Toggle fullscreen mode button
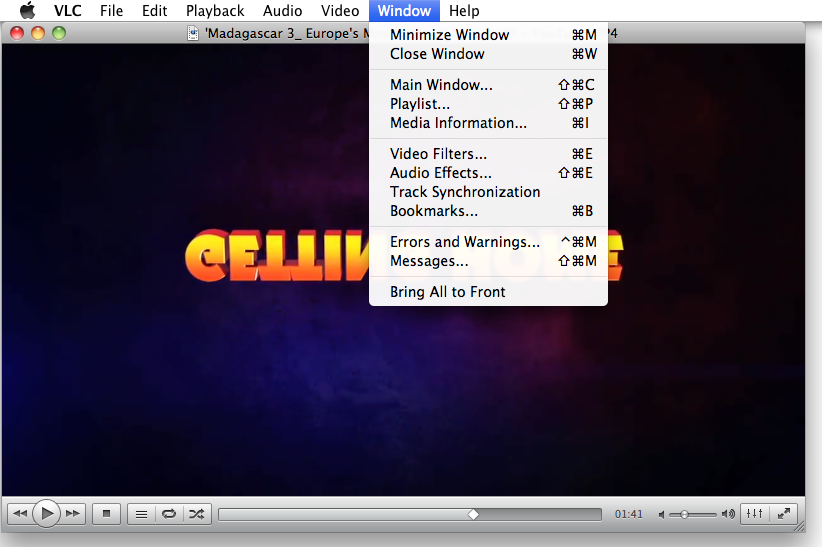Viewport: 822px width, 547px height. click(x=785, y=514)
